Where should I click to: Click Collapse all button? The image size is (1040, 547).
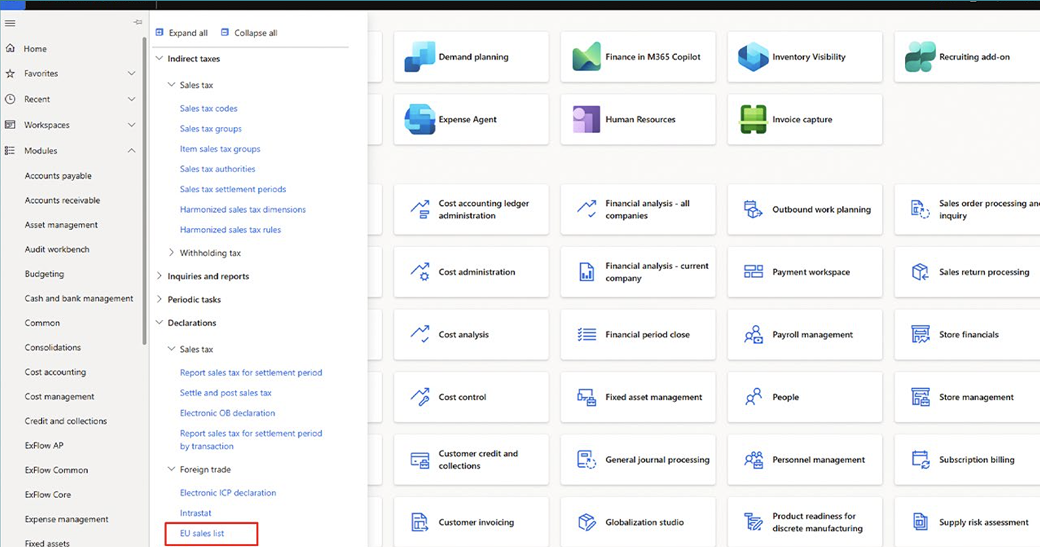point(249,32)
